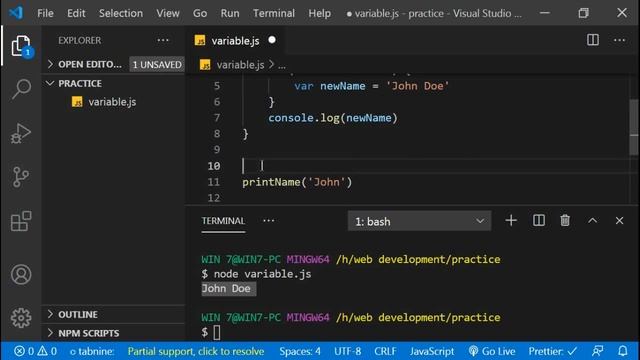The width and height of the screenshot is (640, 360).
Task: Open the Extensions view
Action: [21, 221]
